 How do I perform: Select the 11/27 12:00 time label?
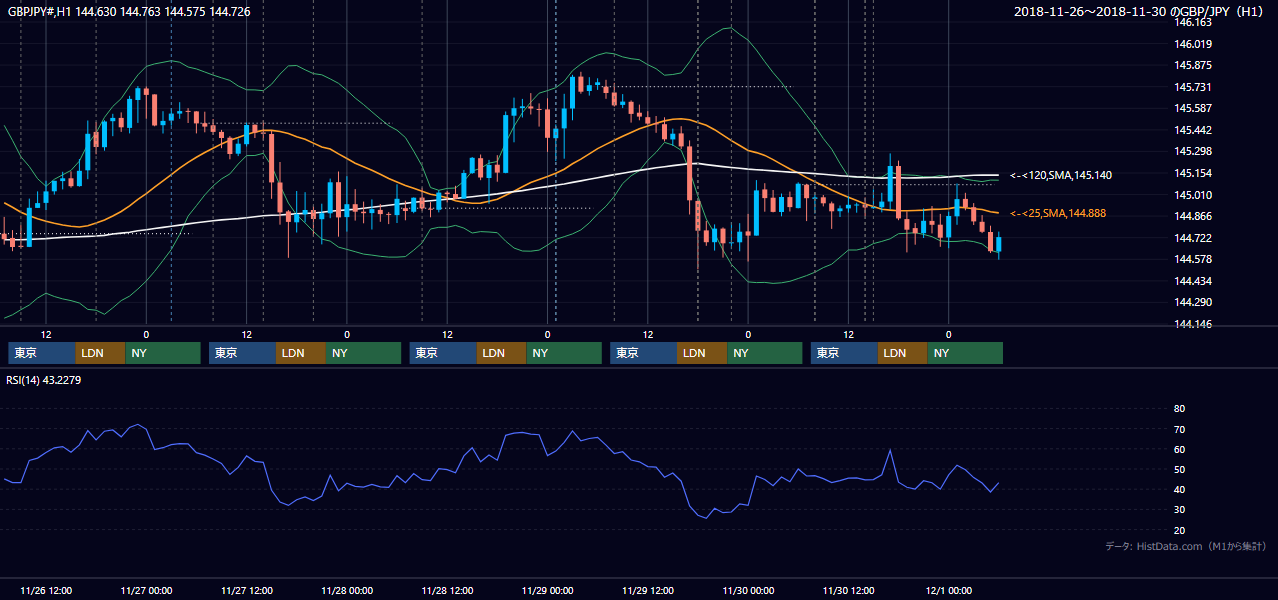tap(246, 590)
